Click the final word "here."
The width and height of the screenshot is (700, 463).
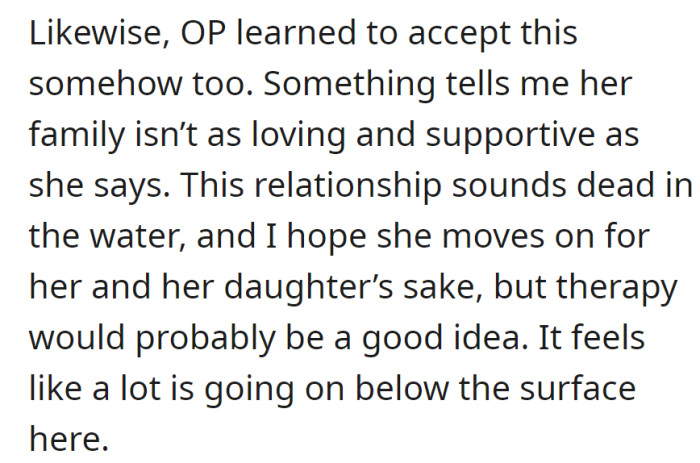pos(66,439)
